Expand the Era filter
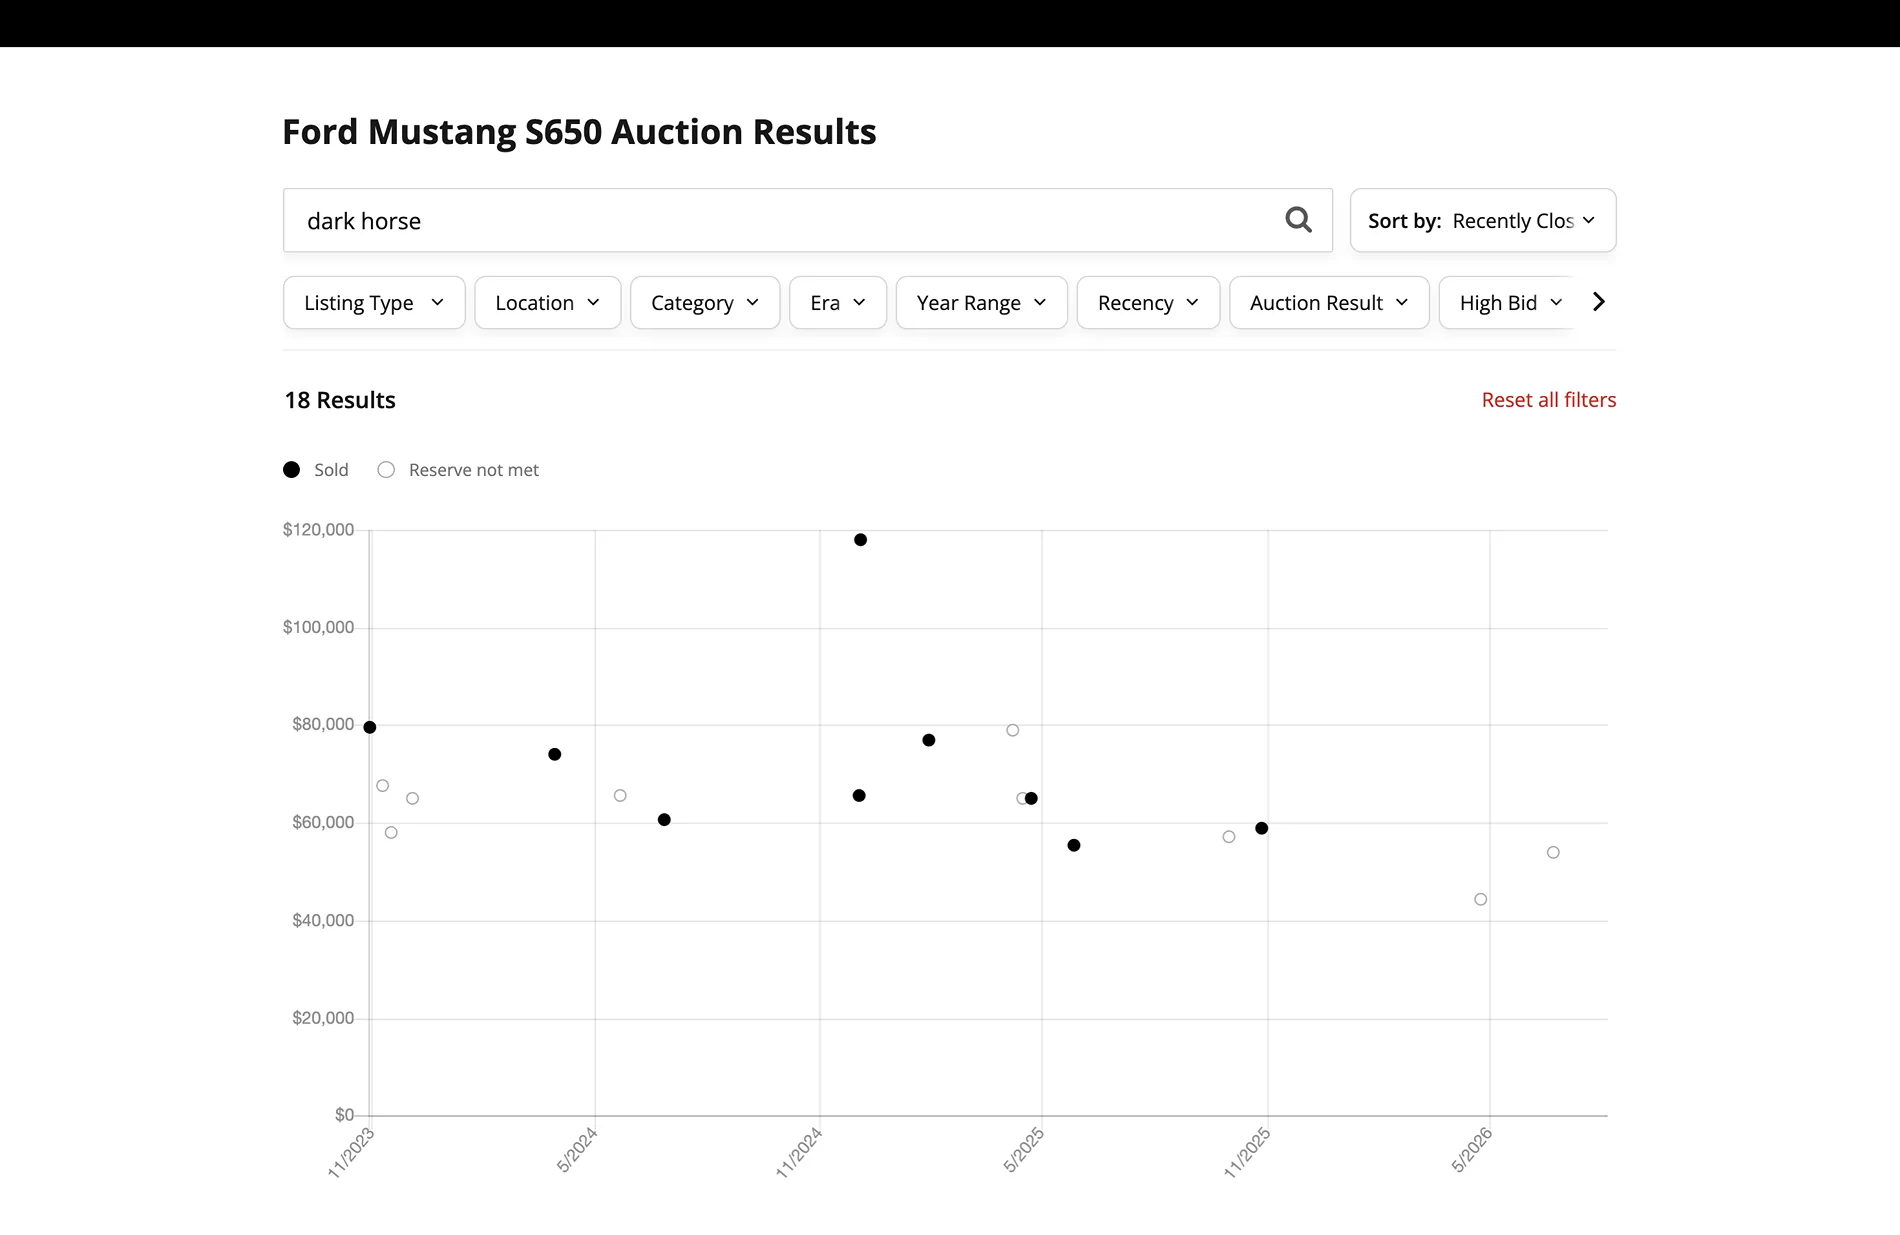 point(838,303)
